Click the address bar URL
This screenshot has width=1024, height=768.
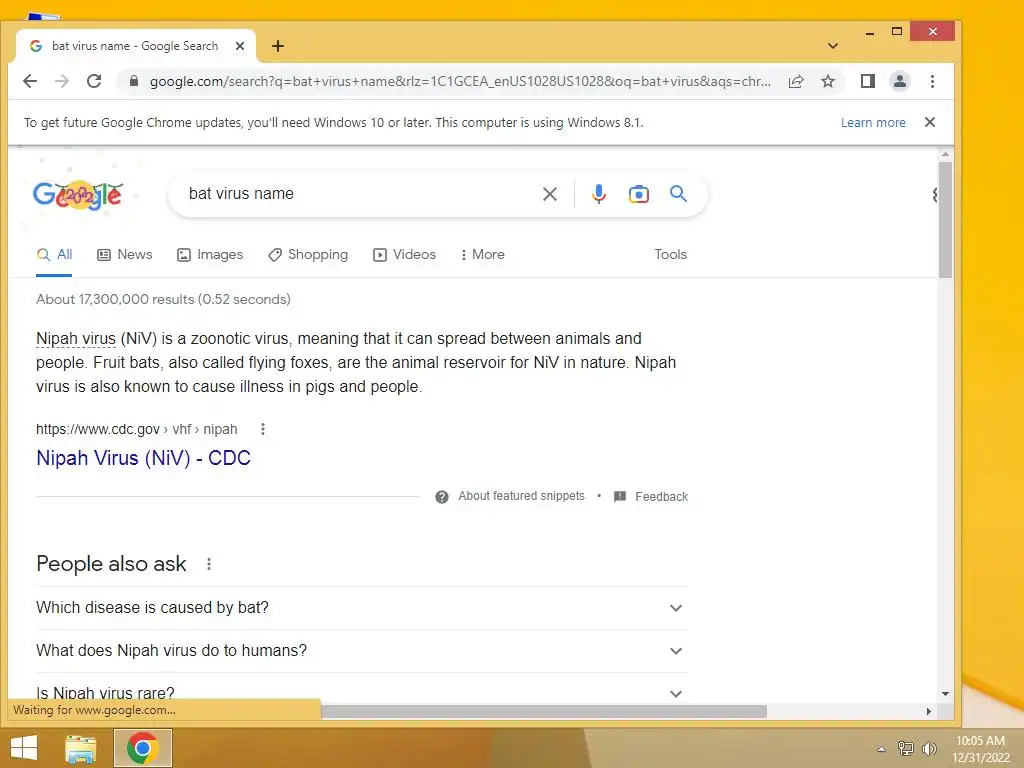(x=460, y=82)
